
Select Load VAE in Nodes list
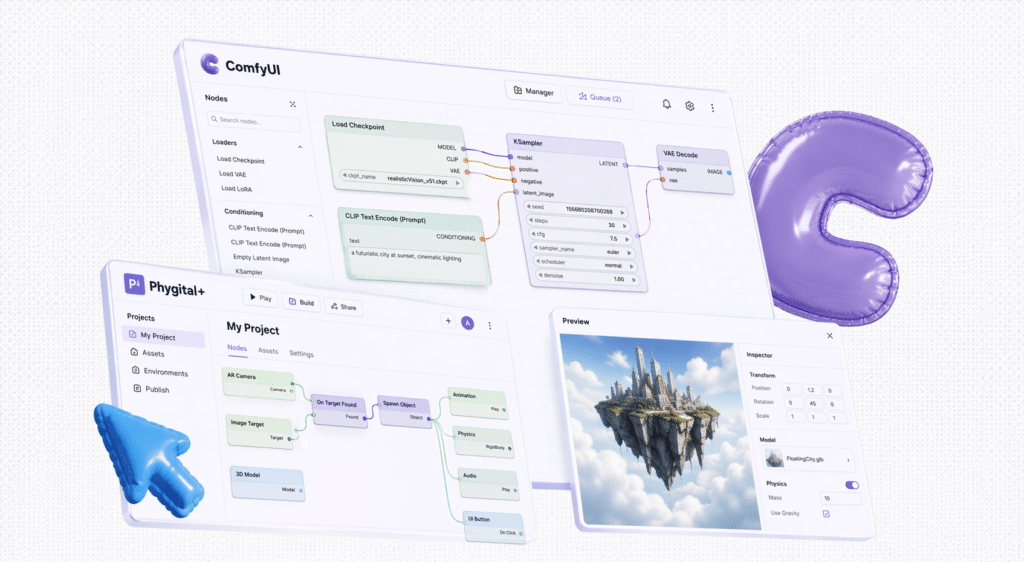[232, 174]
